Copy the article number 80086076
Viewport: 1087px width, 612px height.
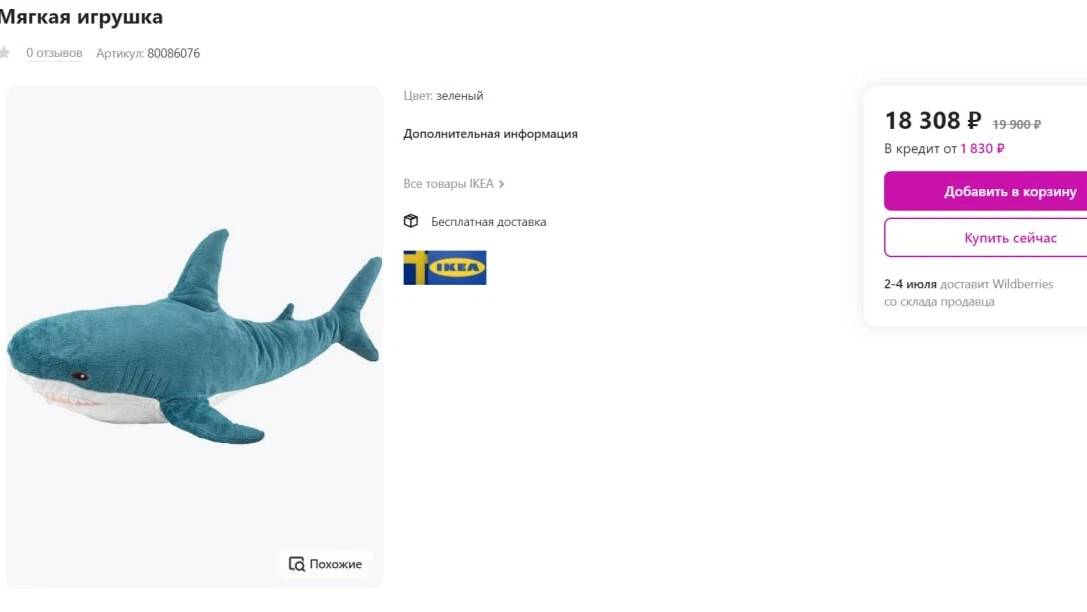click(173, 53)
